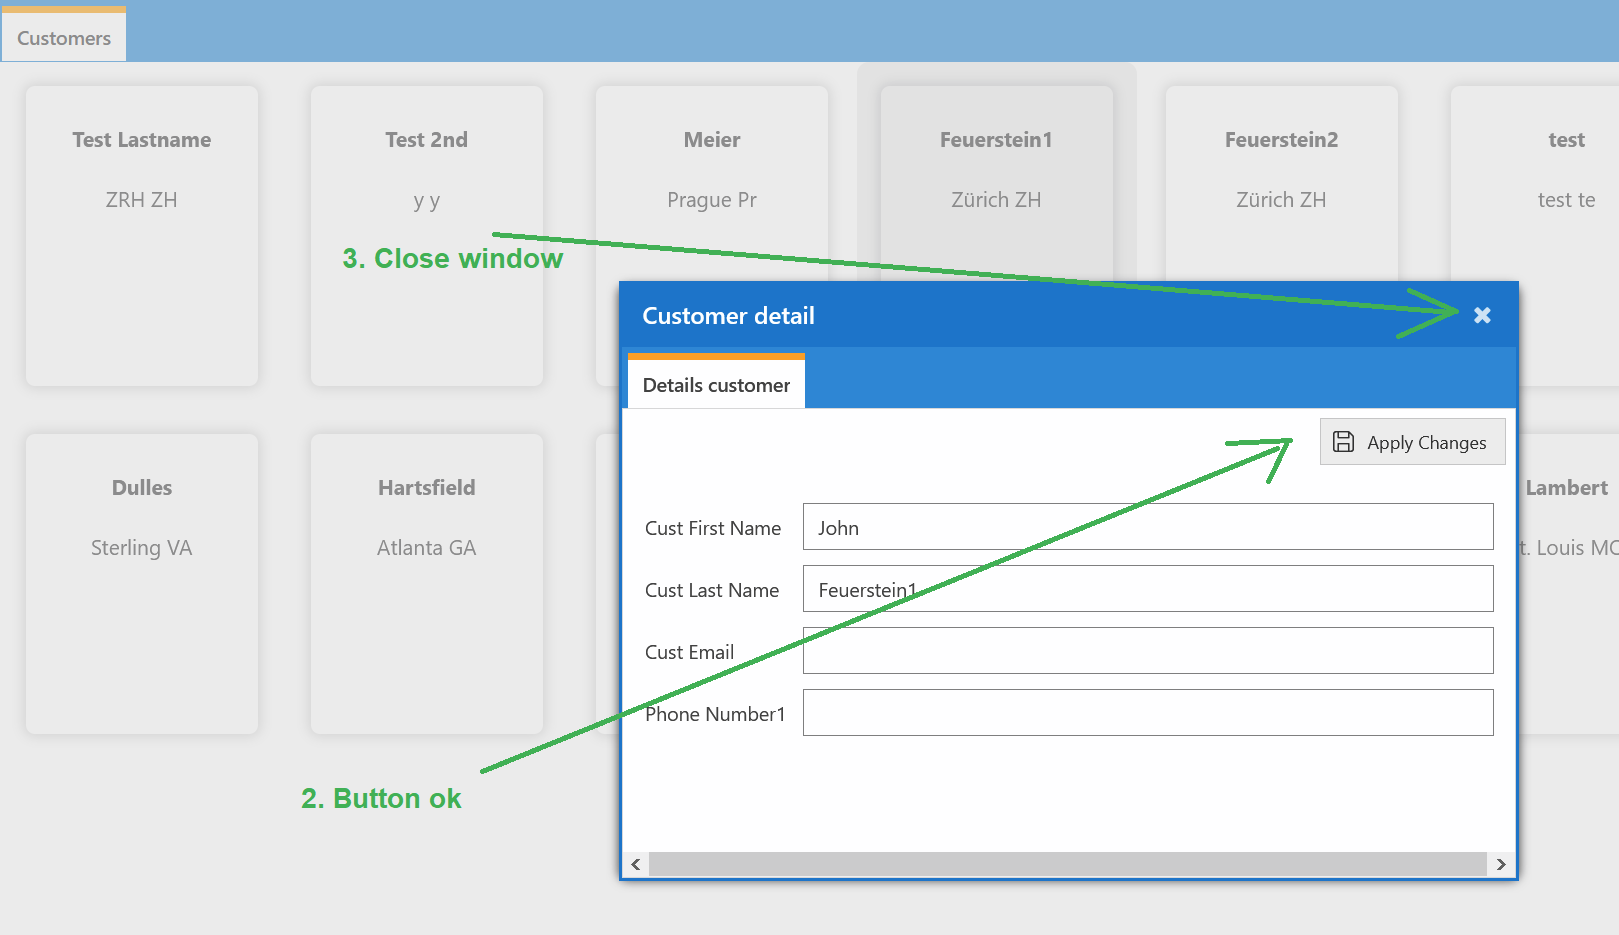
Task: Click inside the Cust First Name field
Action: coord(1147,527)
